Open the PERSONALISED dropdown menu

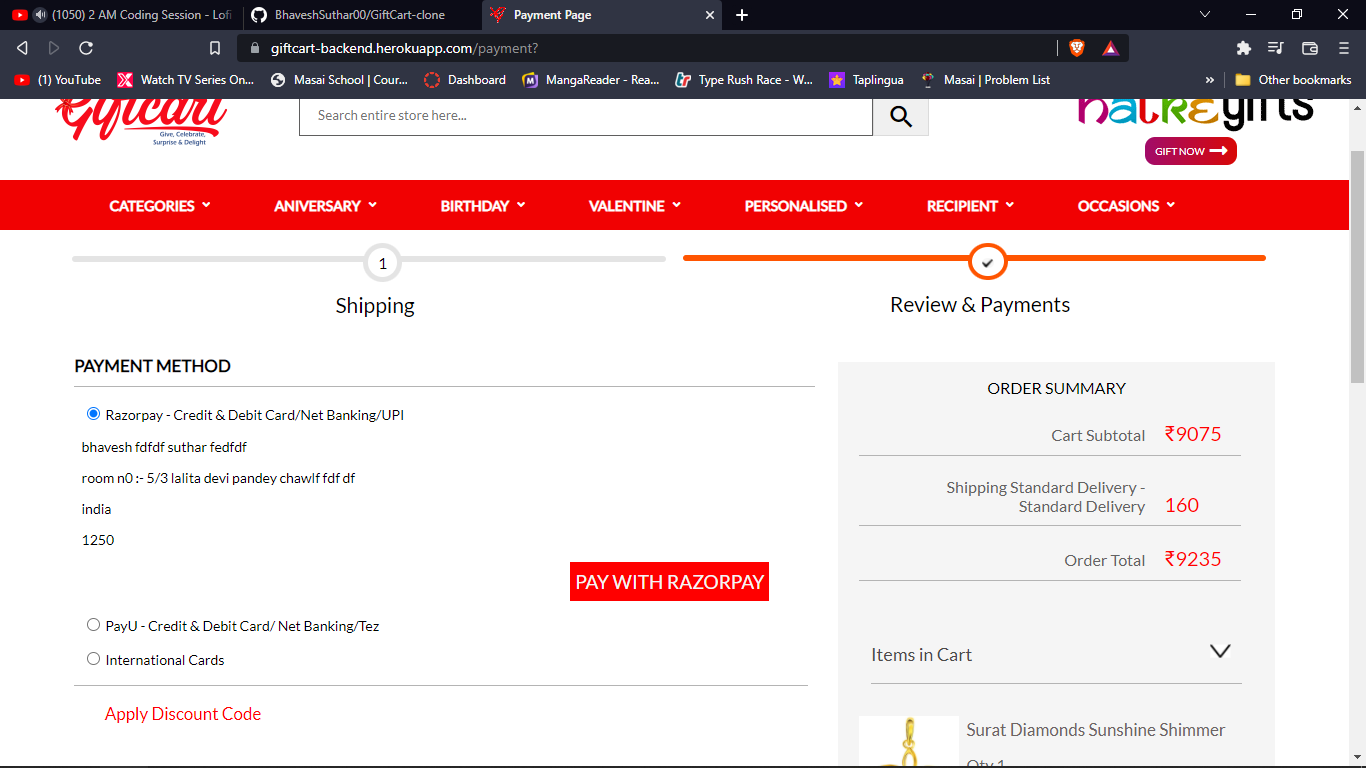tap(804, 206)
